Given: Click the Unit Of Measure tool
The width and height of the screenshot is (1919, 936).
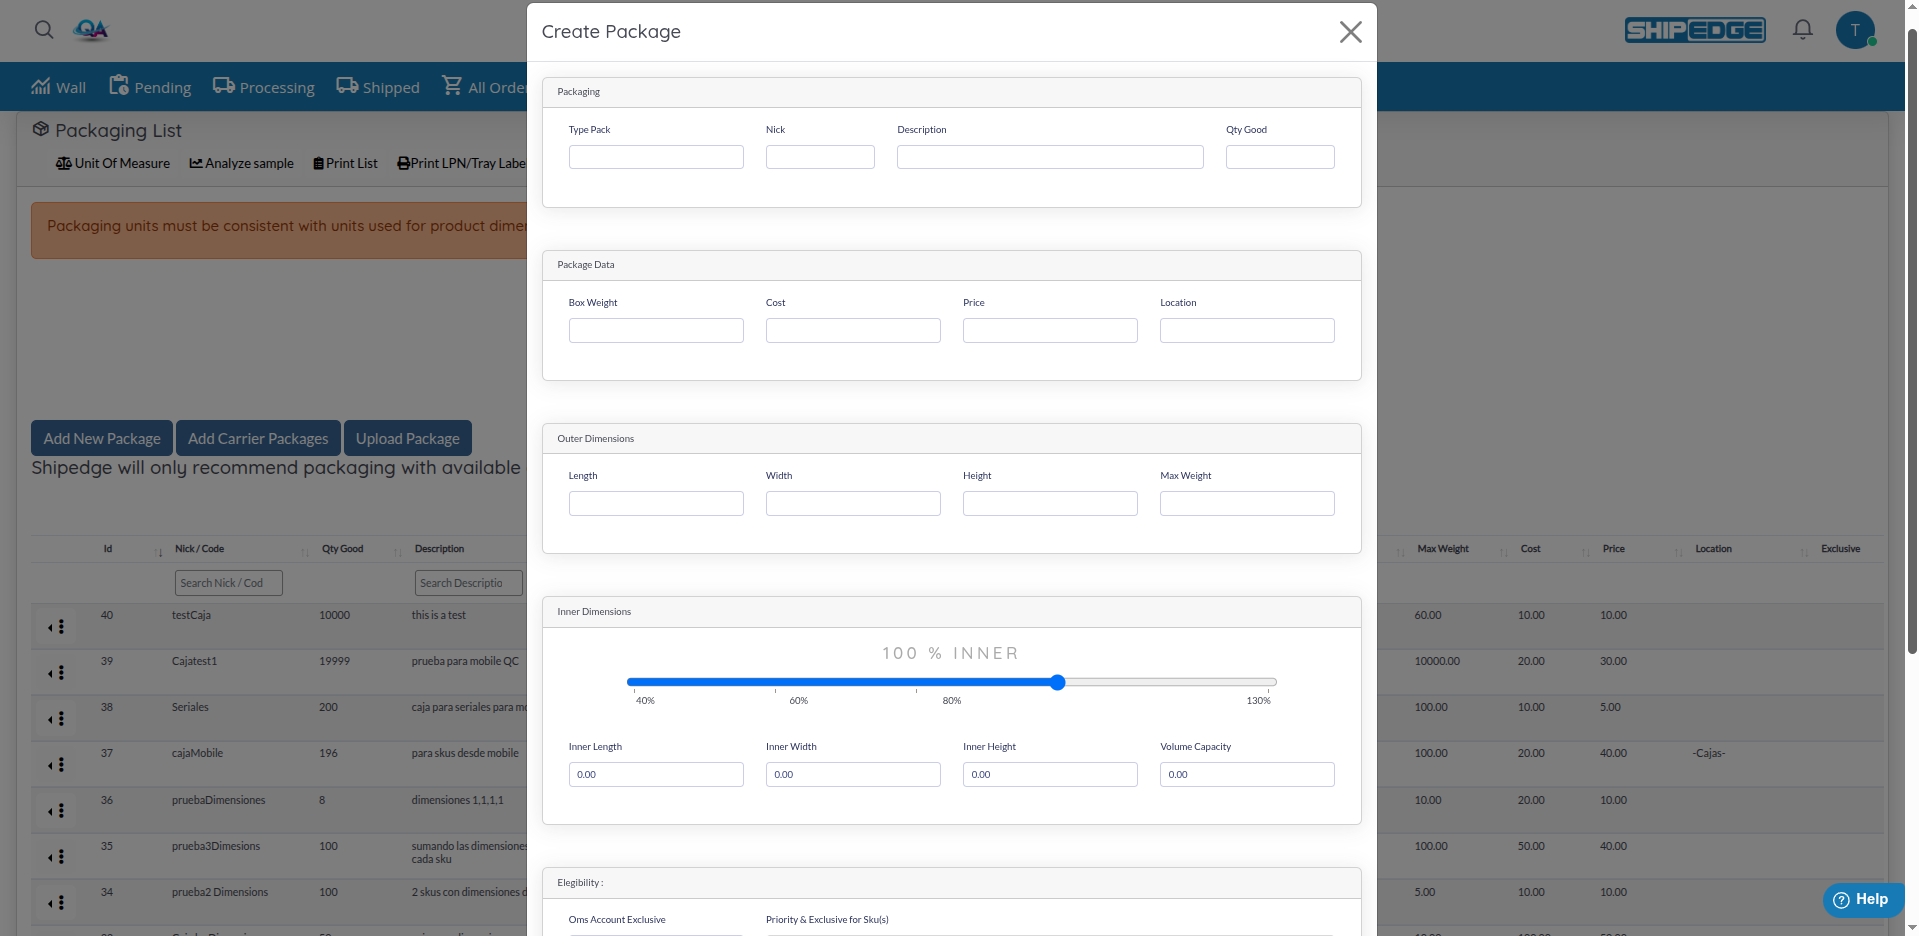Looking at the screenshot, I should point(113,163).
